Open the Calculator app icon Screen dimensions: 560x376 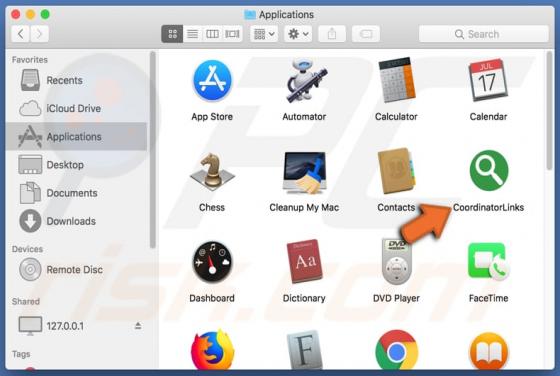pos(396,80)
